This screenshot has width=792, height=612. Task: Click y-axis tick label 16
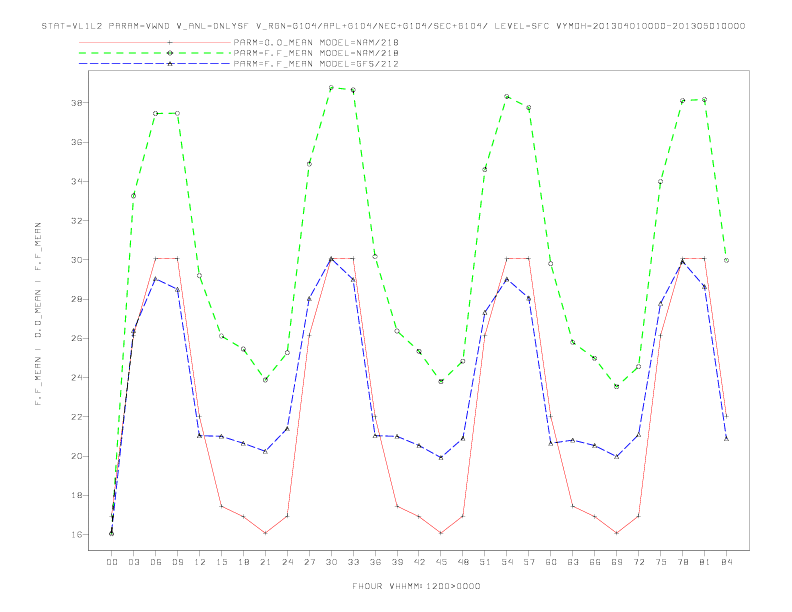[x=78, y=534]
